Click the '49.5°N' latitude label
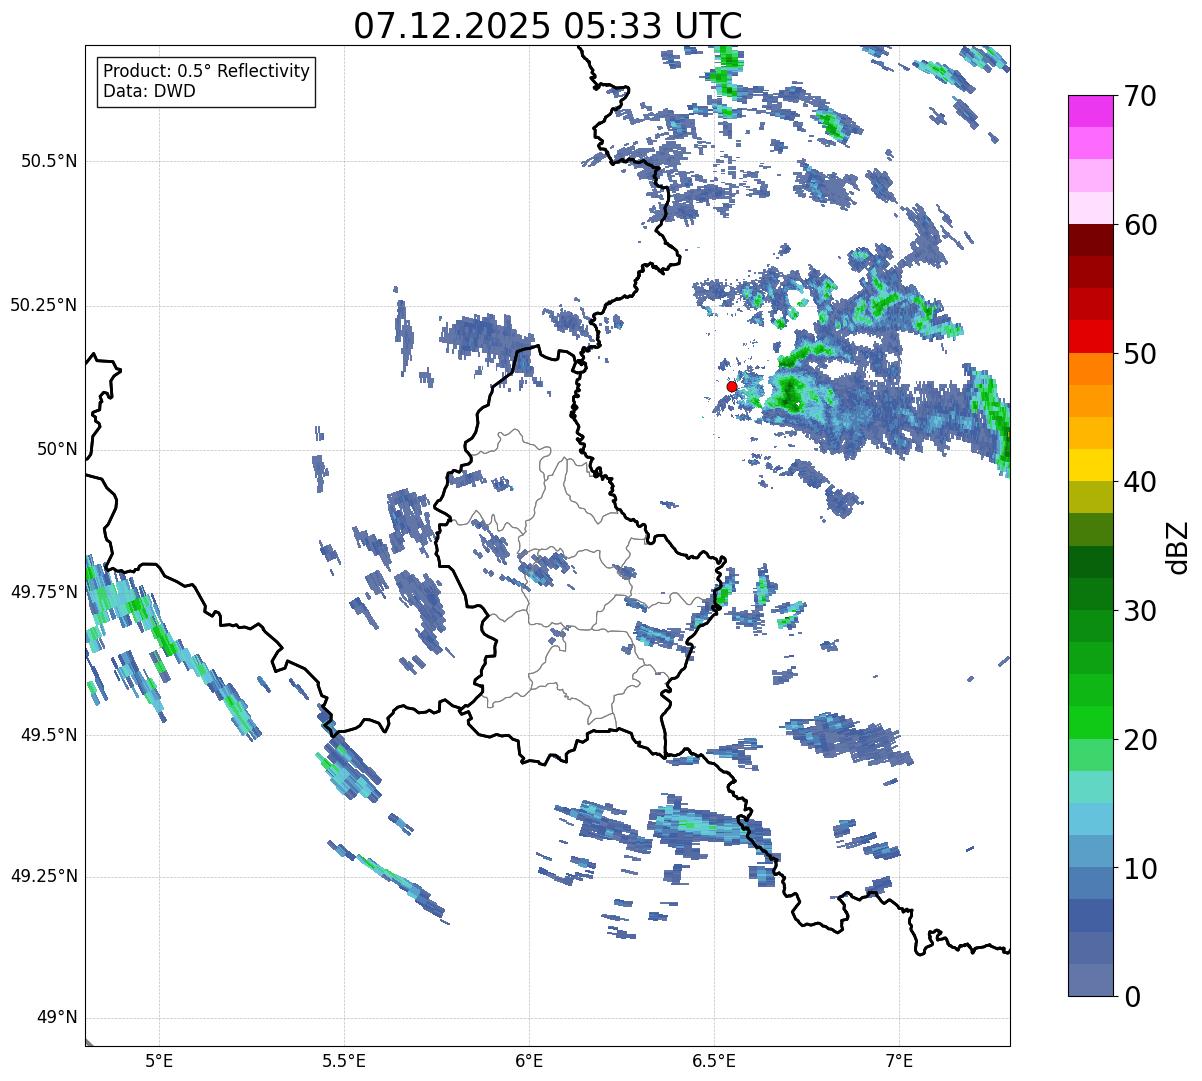This screenshot has width=1202, height=1081. [49, 735]
